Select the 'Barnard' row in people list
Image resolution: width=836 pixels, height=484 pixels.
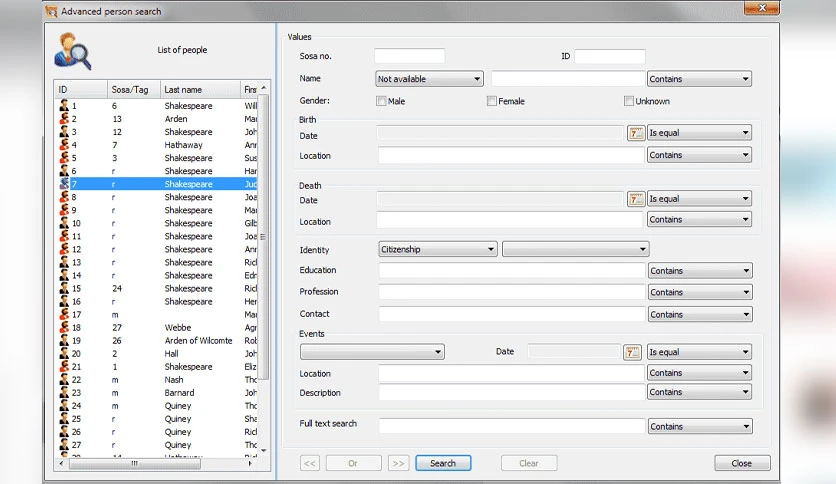157,393
